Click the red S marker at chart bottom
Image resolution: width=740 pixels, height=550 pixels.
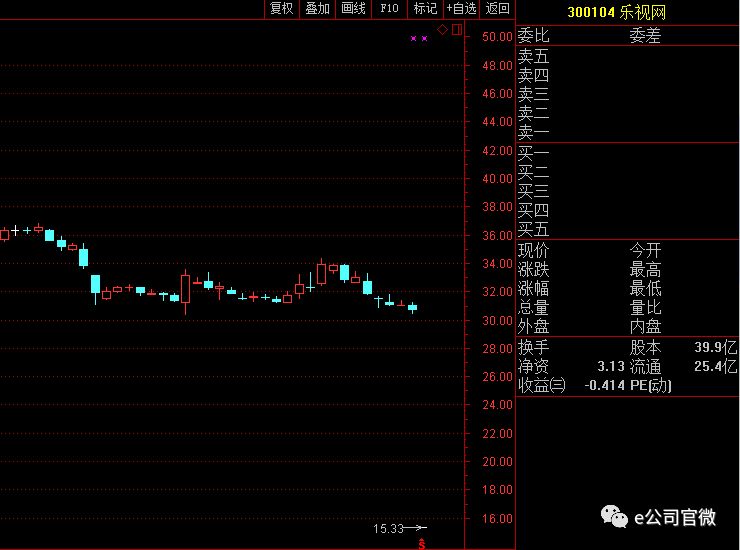pyautogui.click(x=421, y=544)
